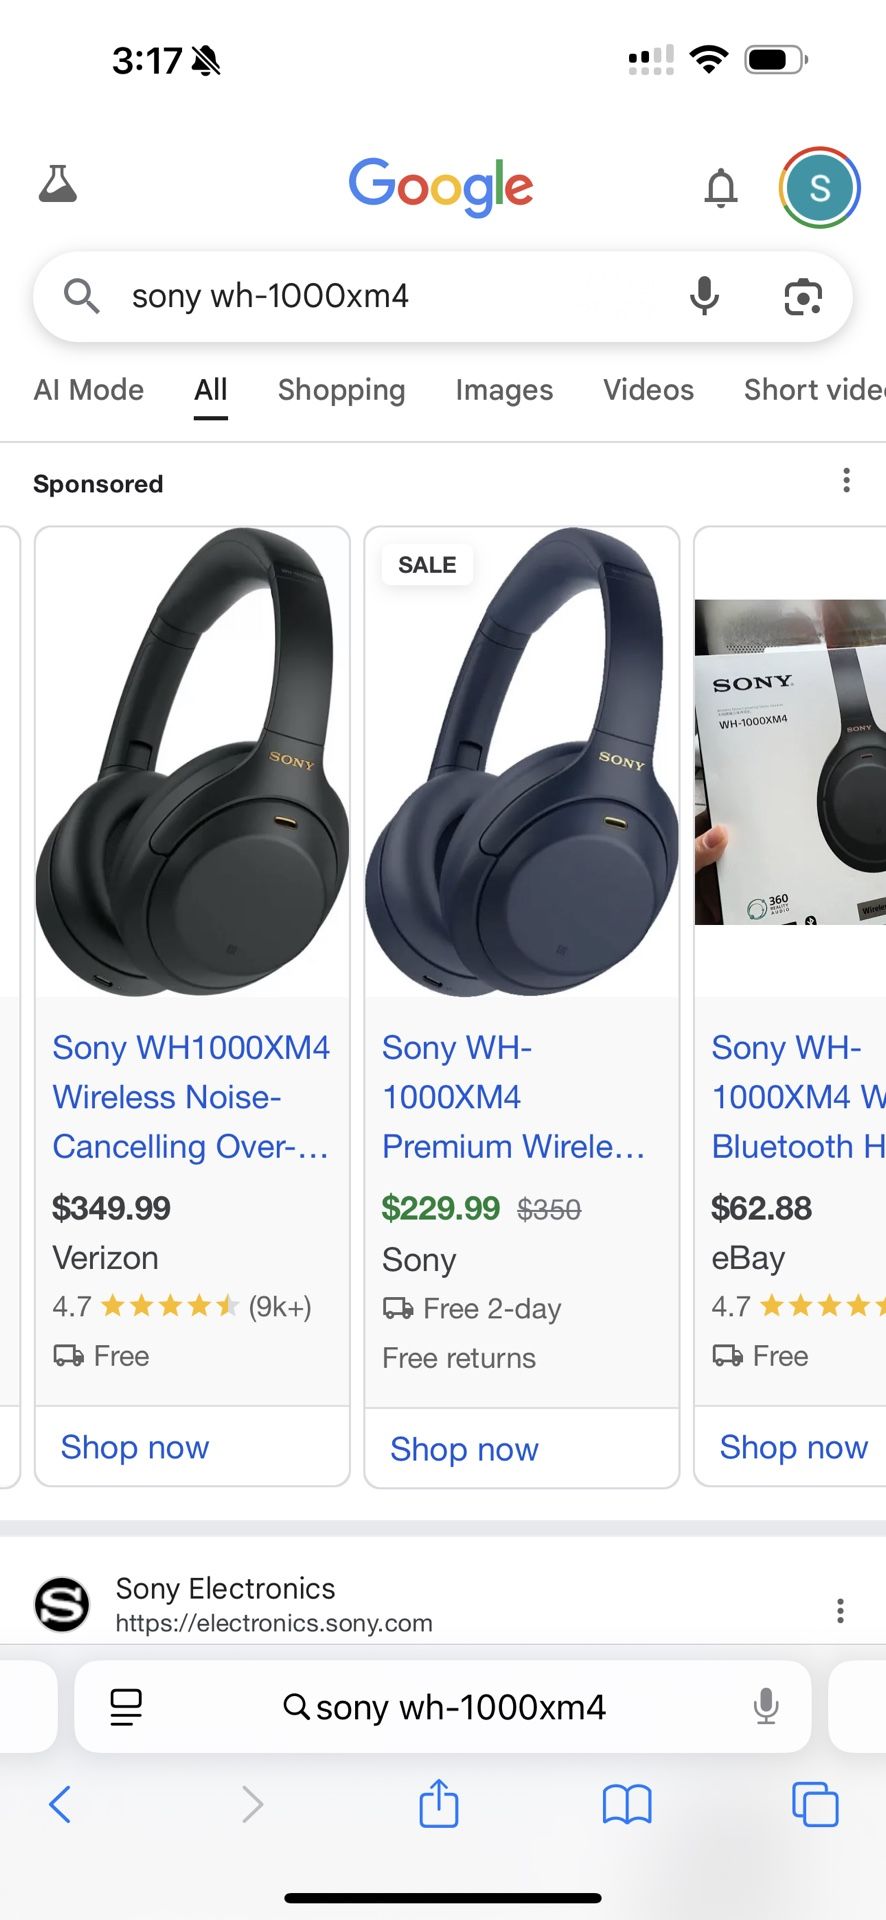Open Sony WH-1000XM4 Premium Wireless link
Viewport: 886px width, 1920px height.
pyautogui.click(x=512, y=1097)
